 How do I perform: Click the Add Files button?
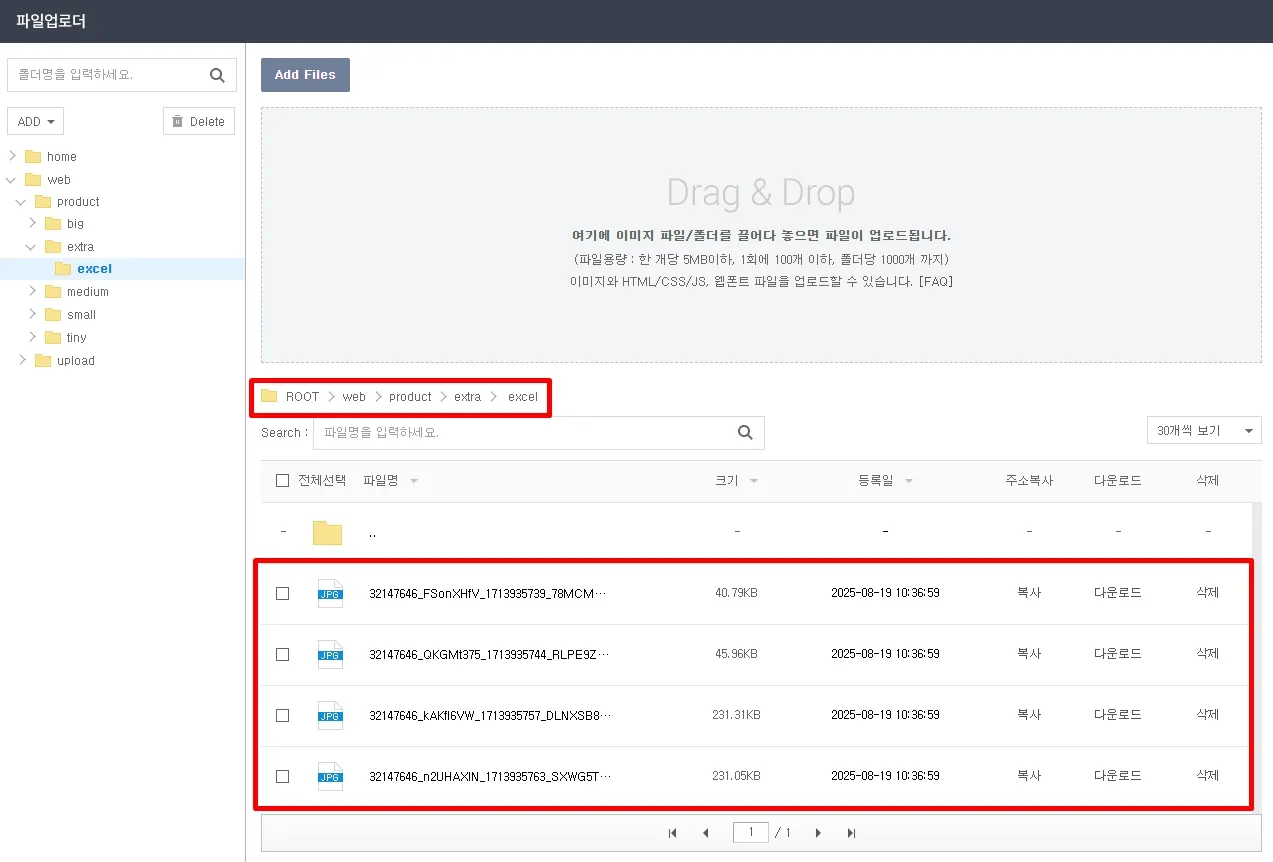305,75
